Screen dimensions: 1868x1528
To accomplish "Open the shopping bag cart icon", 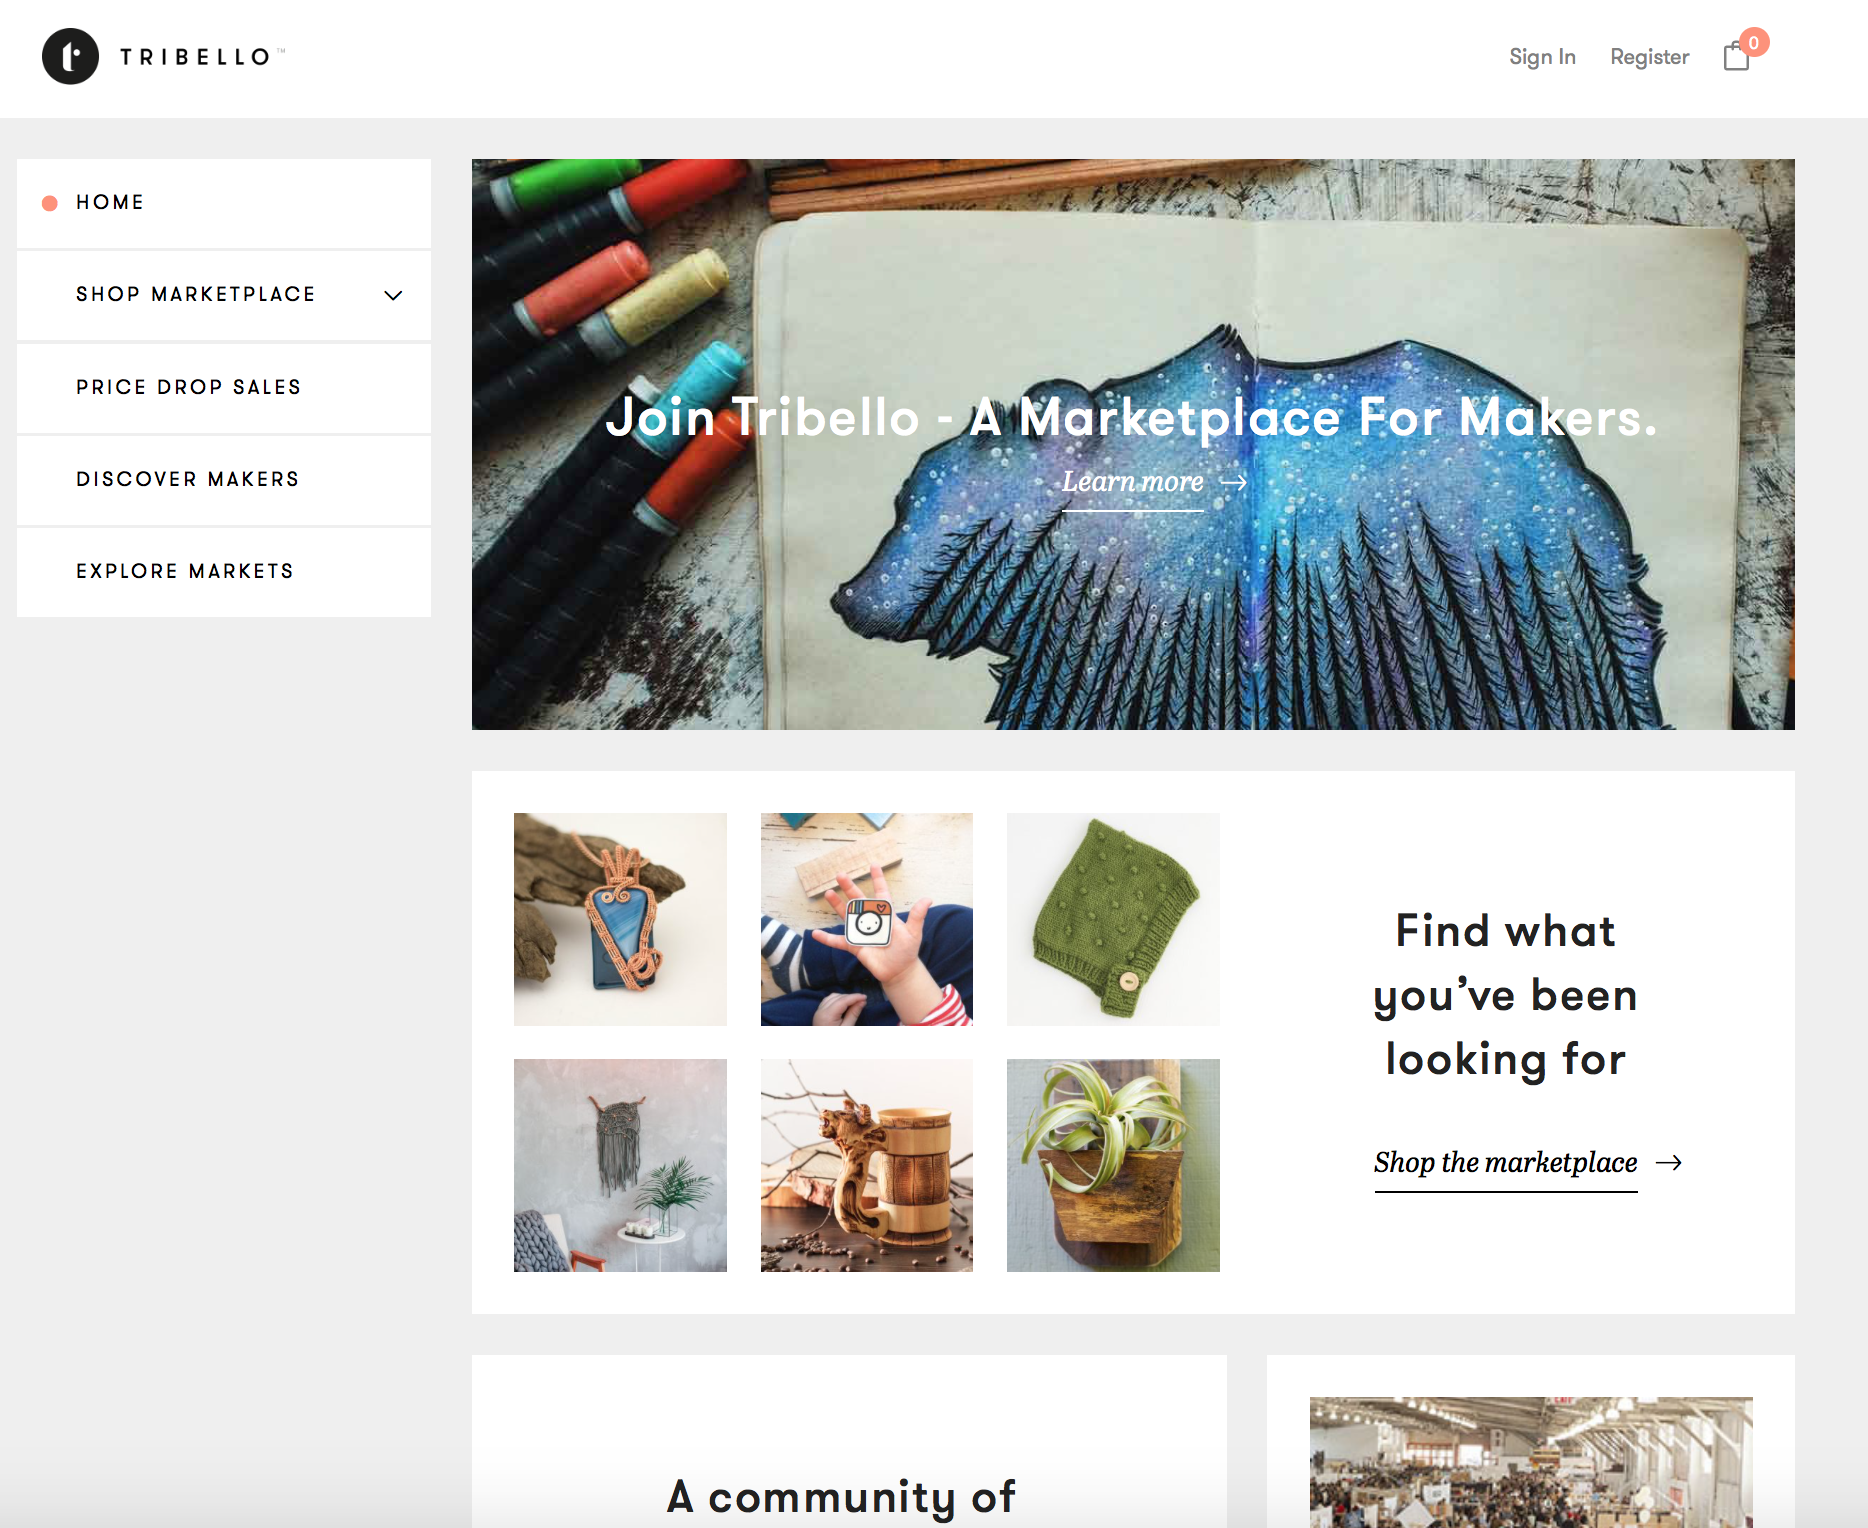I will (x=1737, y=57).
